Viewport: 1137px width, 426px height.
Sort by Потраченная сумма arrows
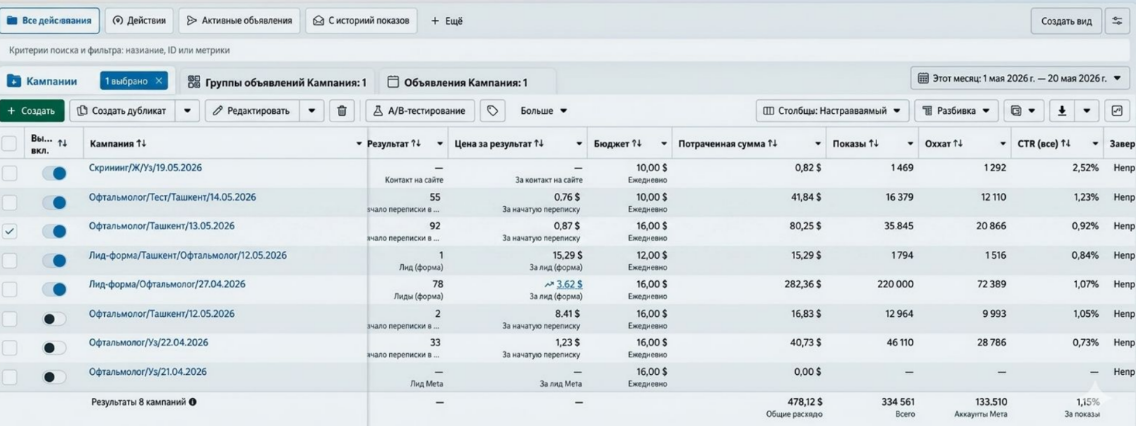pos(773,144)
